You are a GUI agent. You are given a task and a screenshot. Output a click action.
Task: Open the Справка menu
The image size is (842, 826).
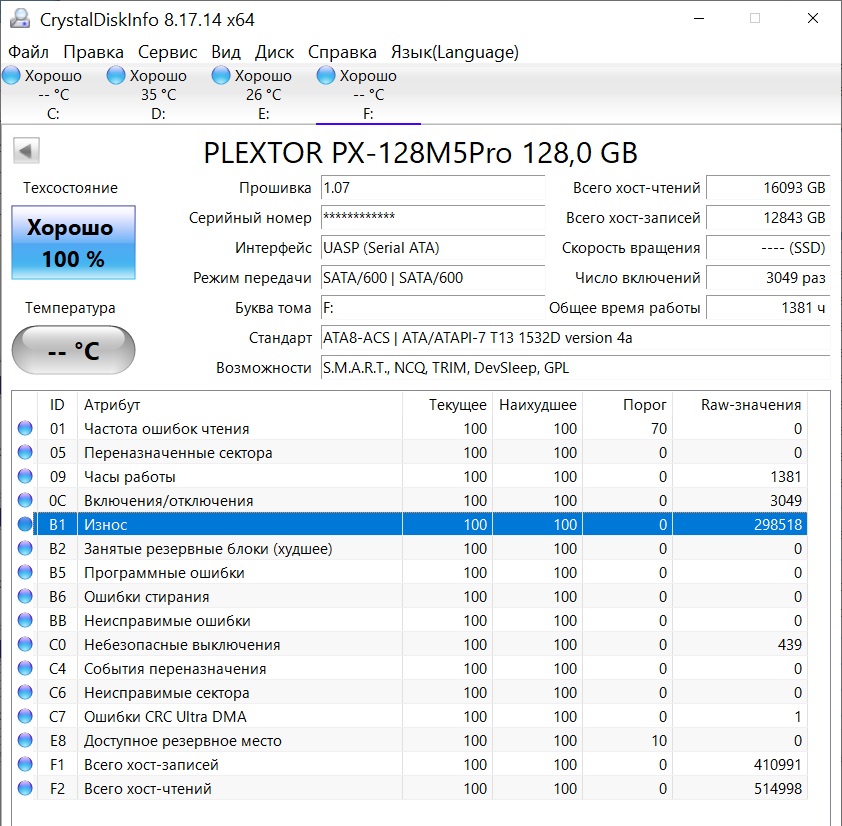(342, 52)
